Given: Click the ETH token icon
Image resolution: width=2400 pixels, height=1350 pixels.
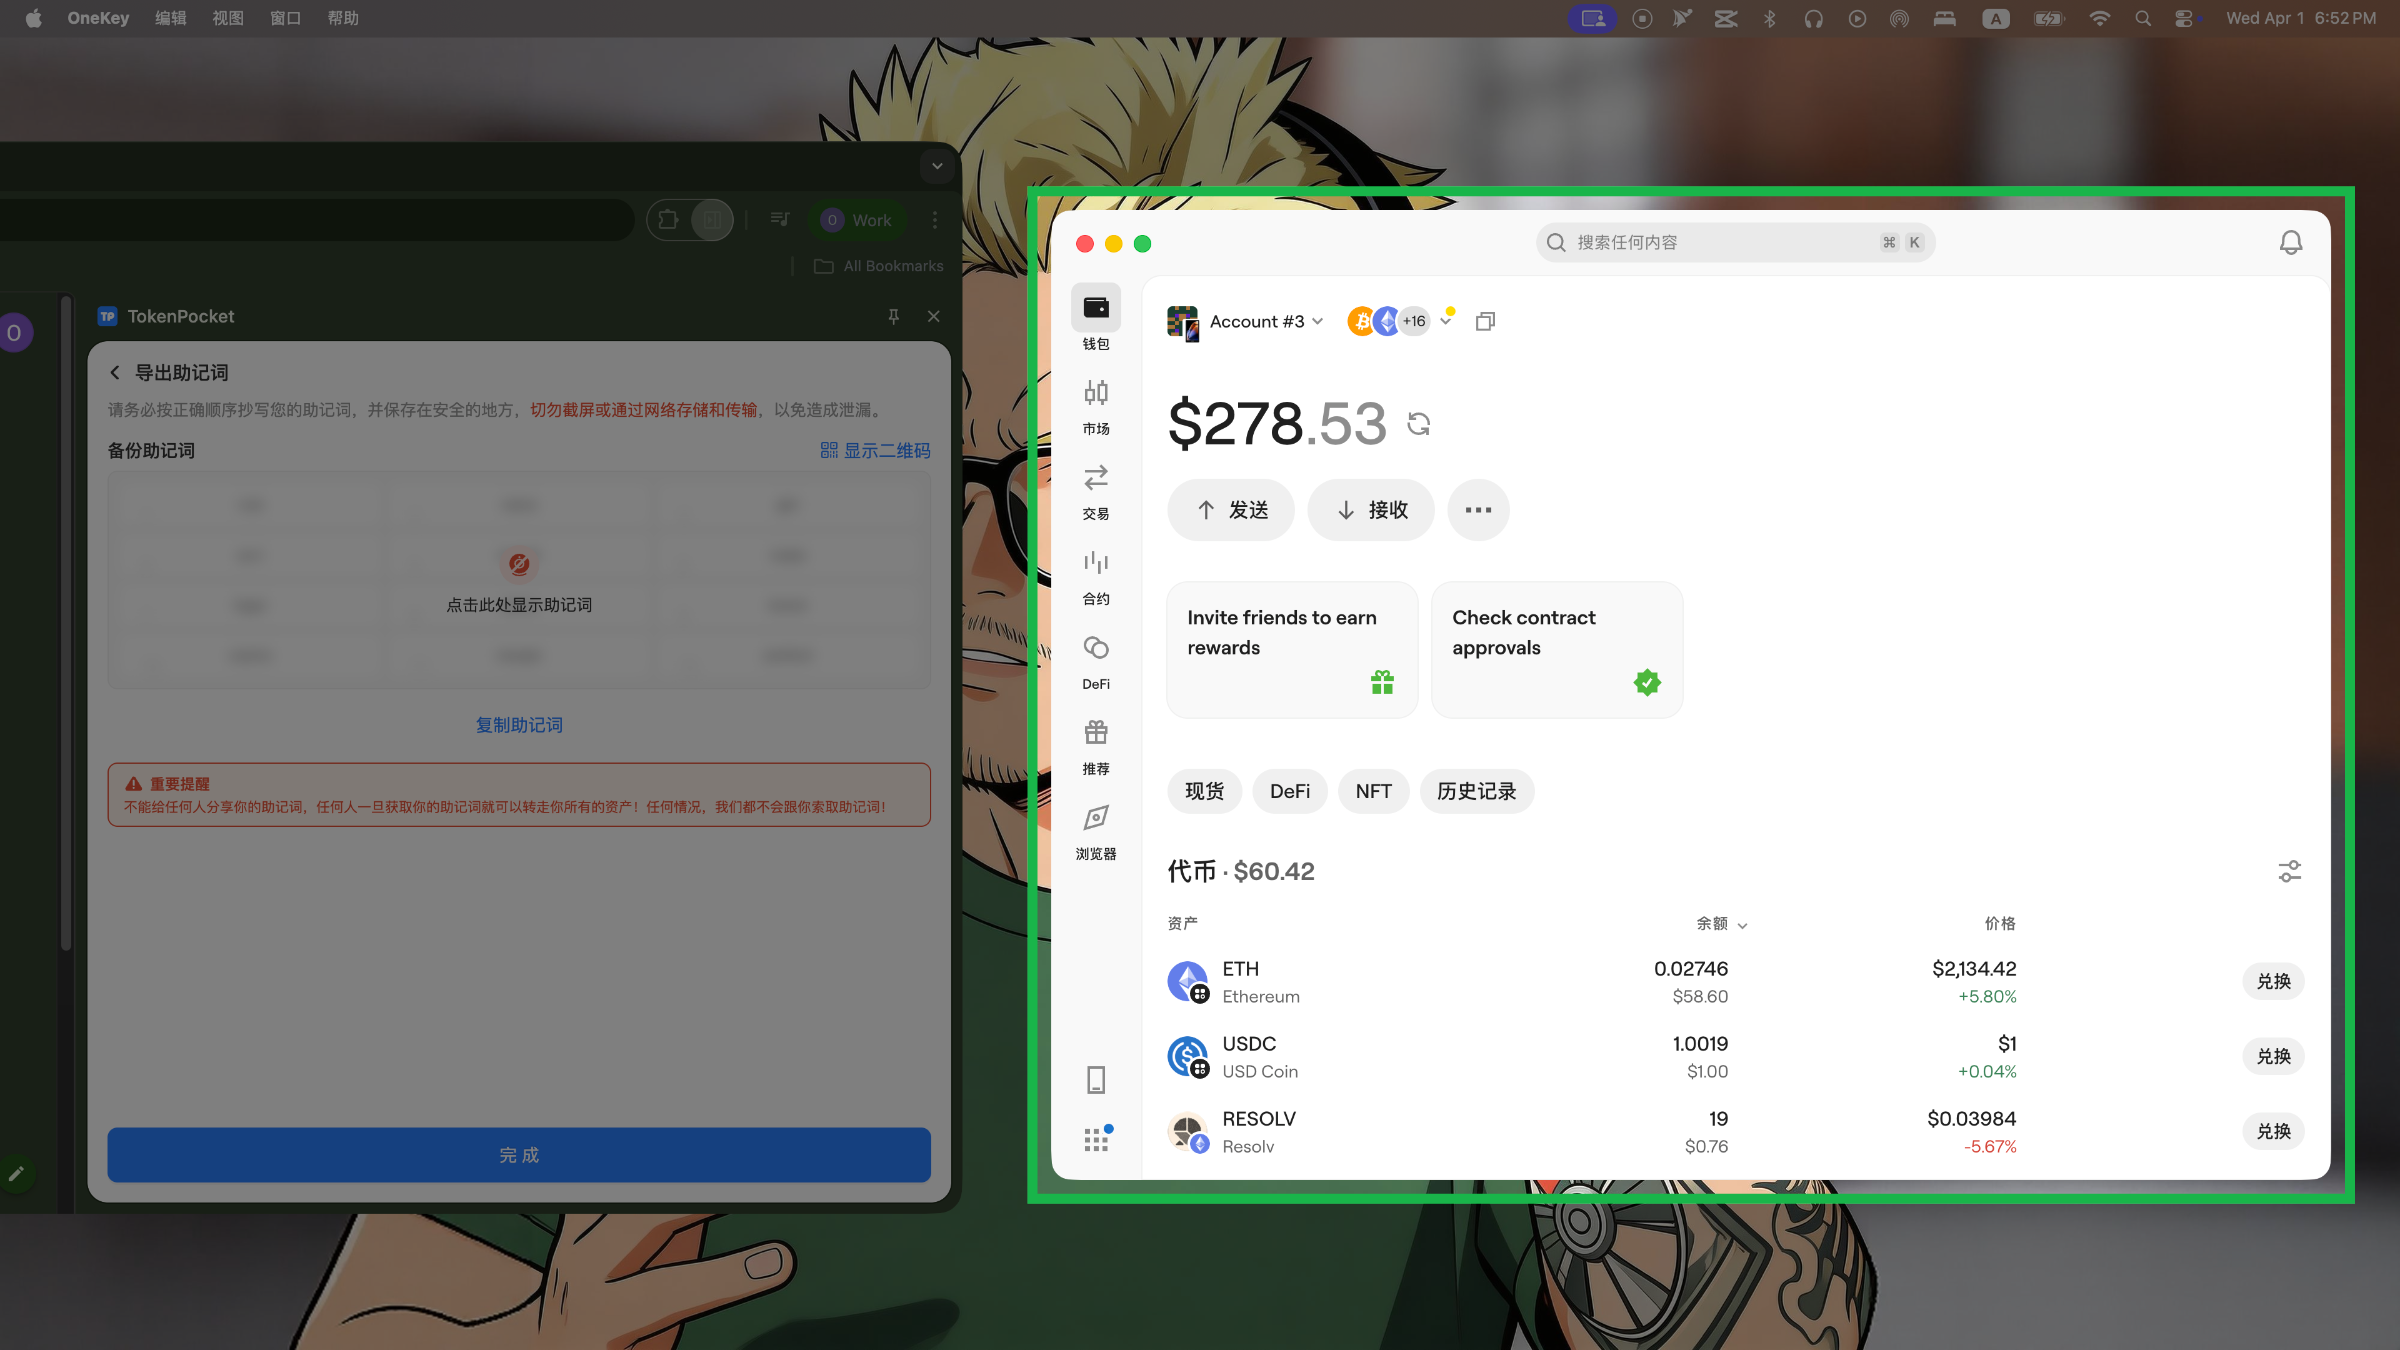Looking at the screenshot, I should [1188, 982].
